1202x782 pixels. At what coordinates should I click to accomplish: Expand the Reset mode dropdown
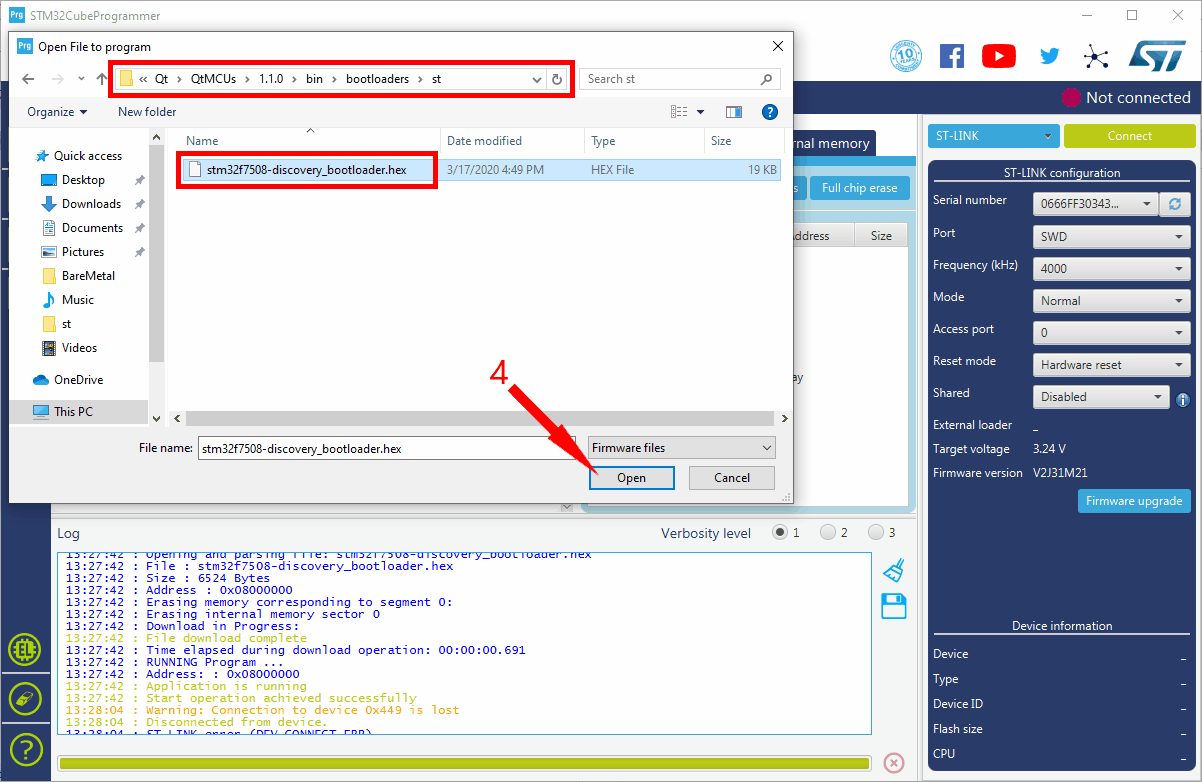pos(1111,364)
